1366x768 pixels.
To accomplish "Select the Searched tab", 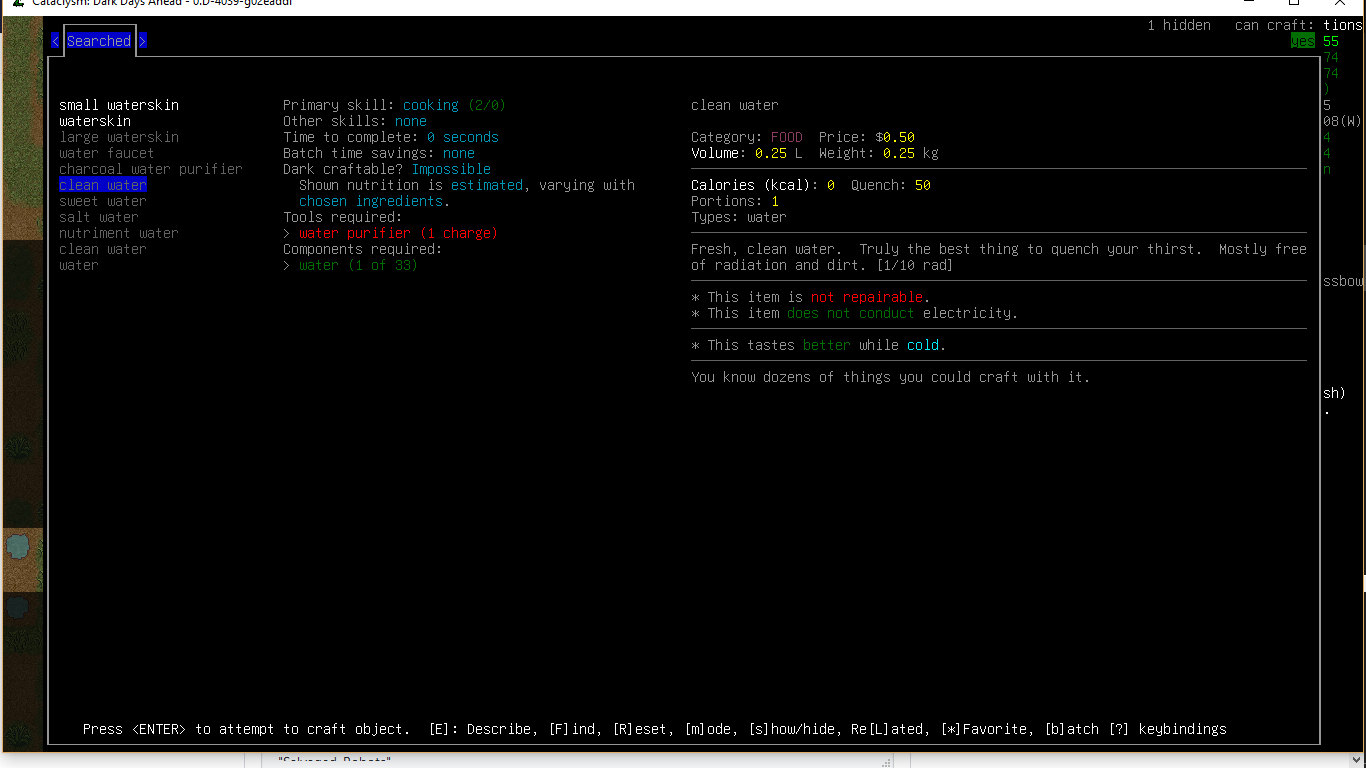I will [99, 41].
